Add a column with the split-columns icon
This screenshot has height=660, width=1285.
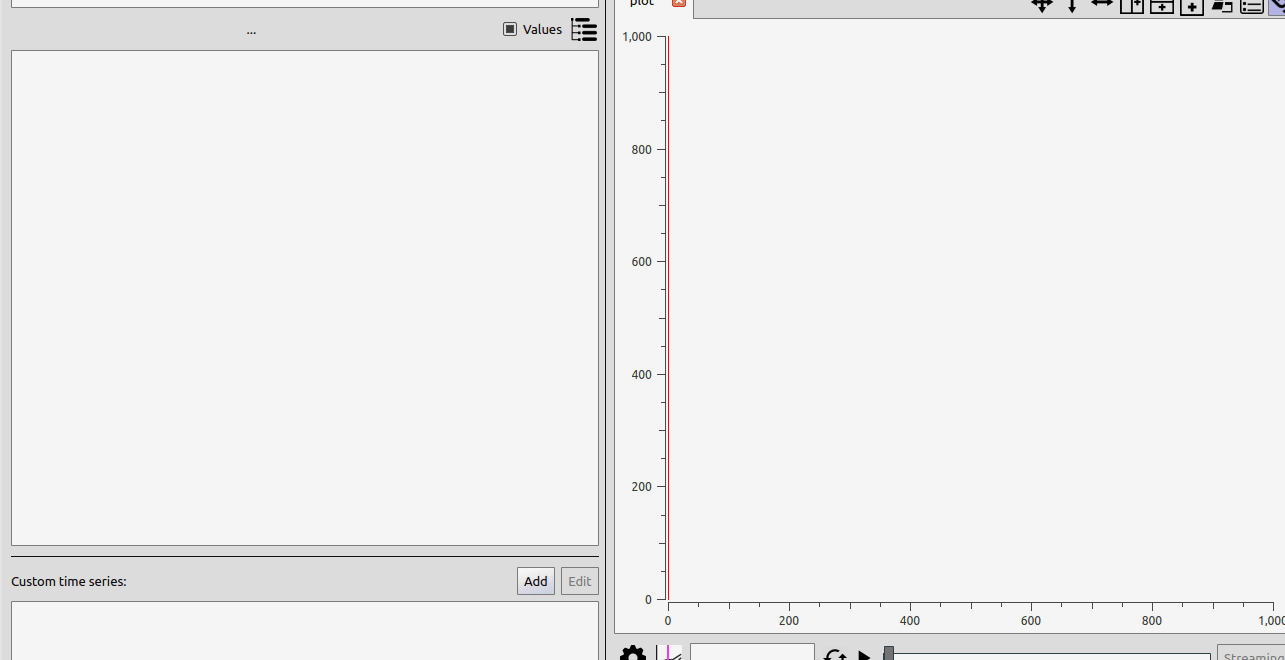(1131, 6)
